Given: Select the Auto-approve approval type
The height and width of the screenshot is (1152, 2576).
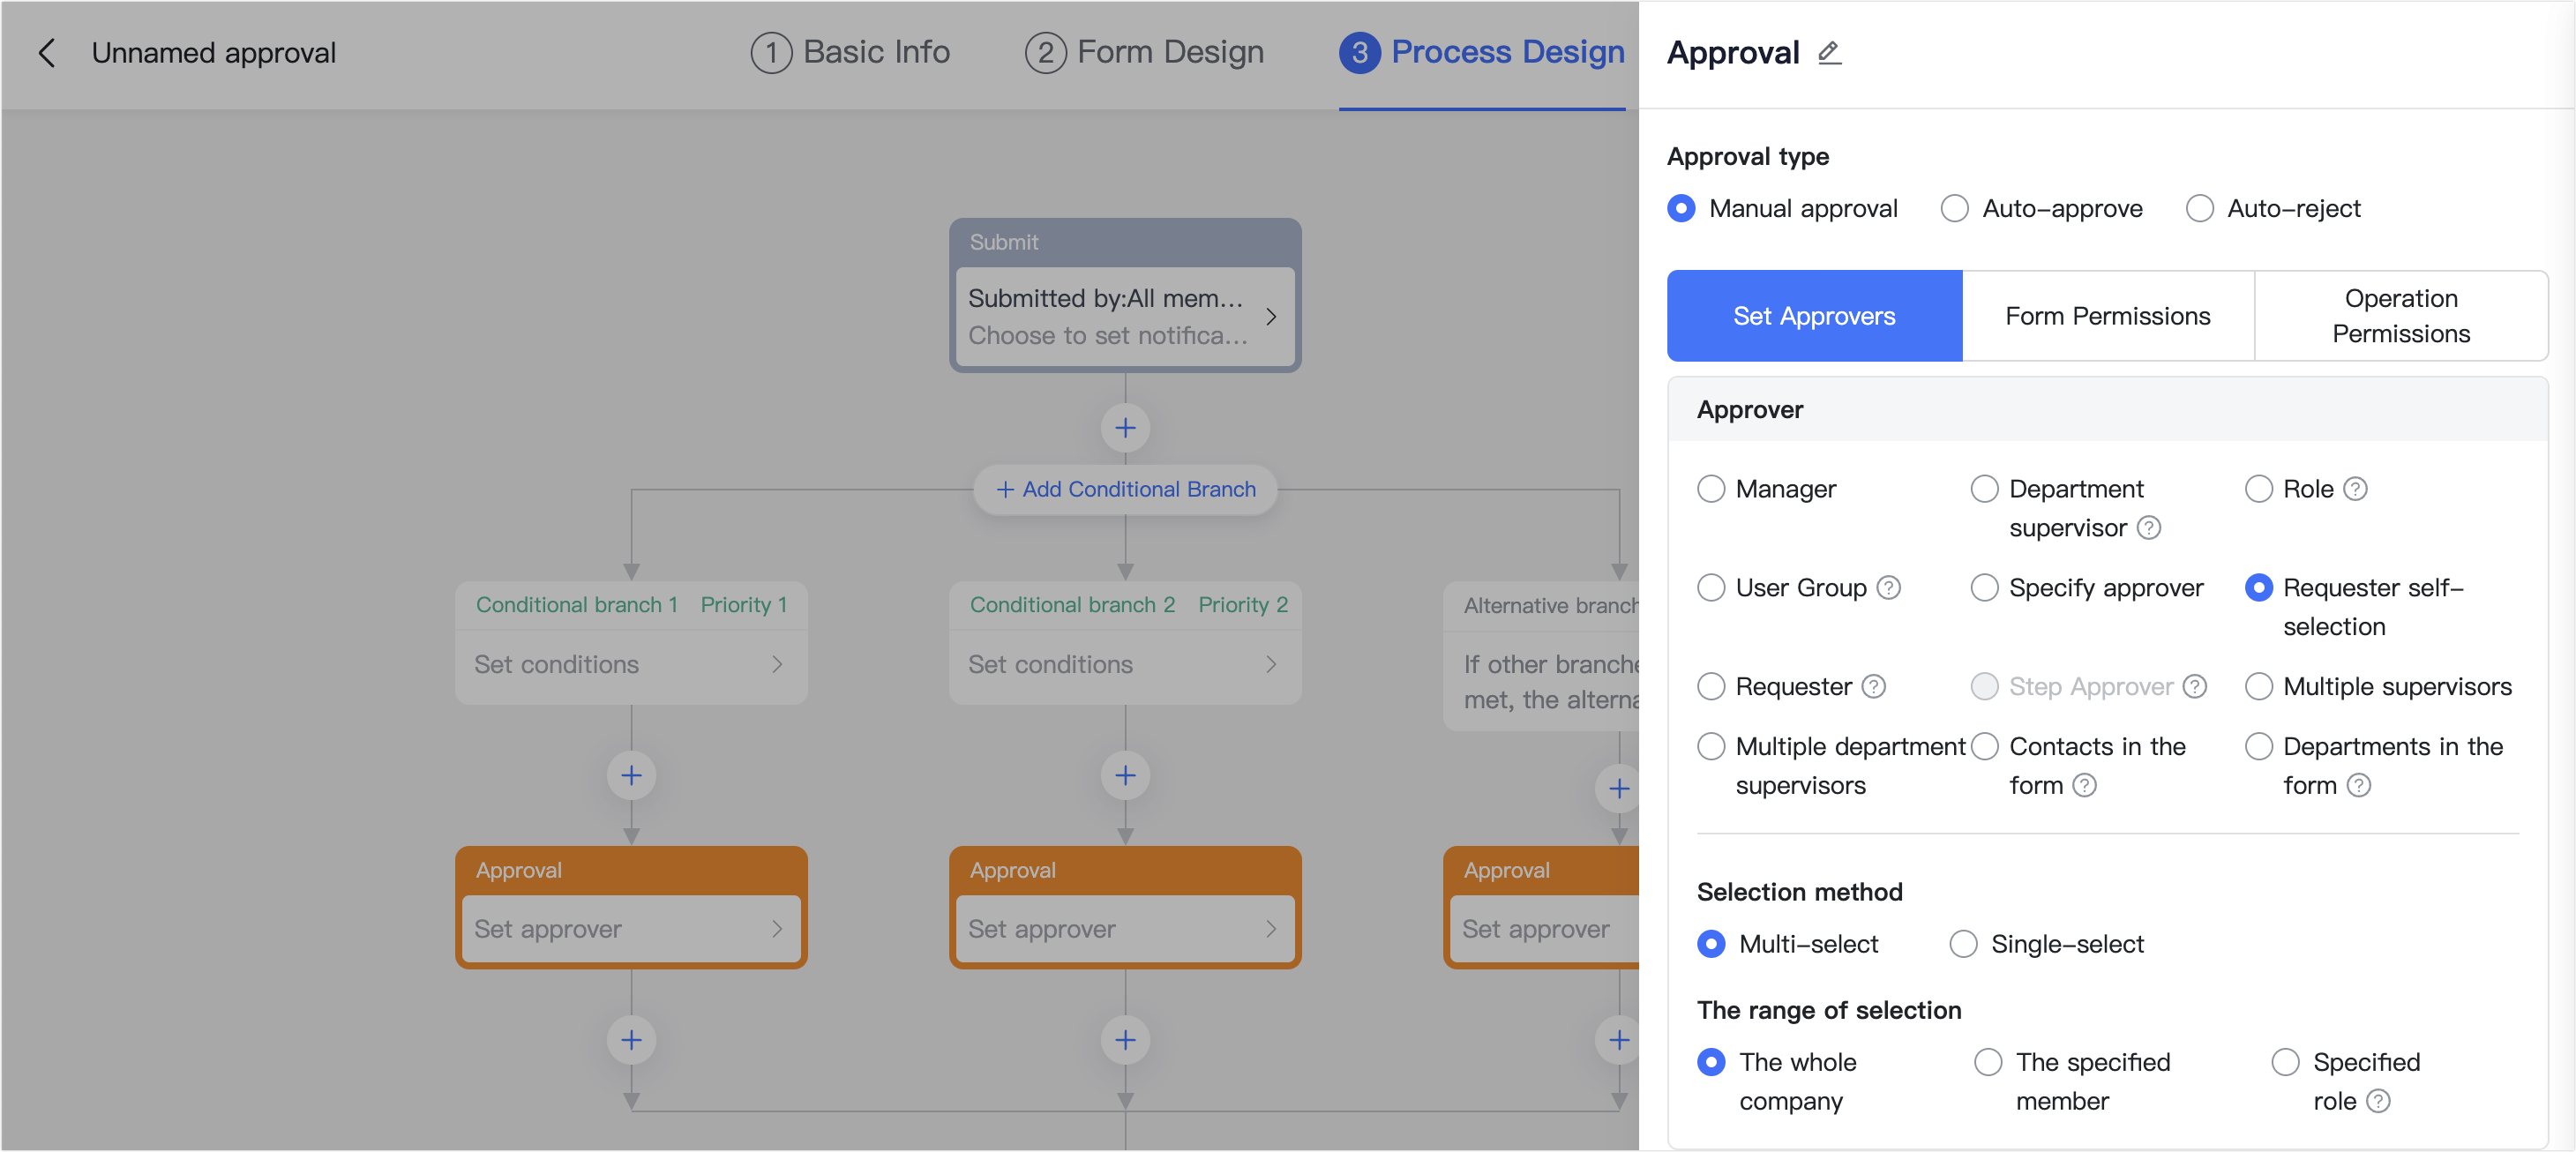Looking at the screenshot, I should point(1954,208).
